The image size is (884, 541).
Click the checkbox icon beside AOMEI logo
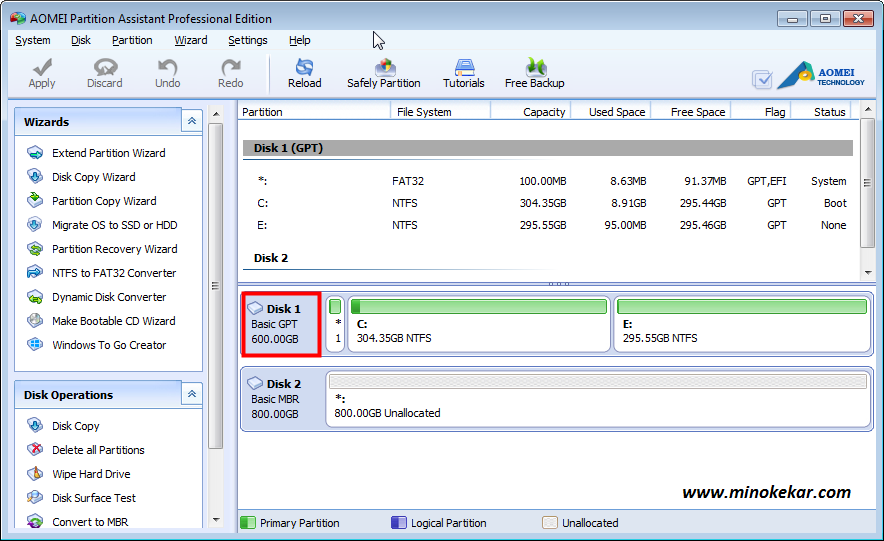tap(762, 79)
